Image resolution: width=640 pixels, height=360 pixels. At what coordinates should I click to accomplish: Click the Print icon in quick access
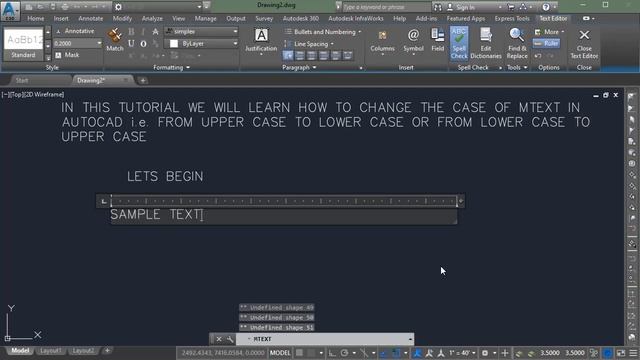[65, 7]
